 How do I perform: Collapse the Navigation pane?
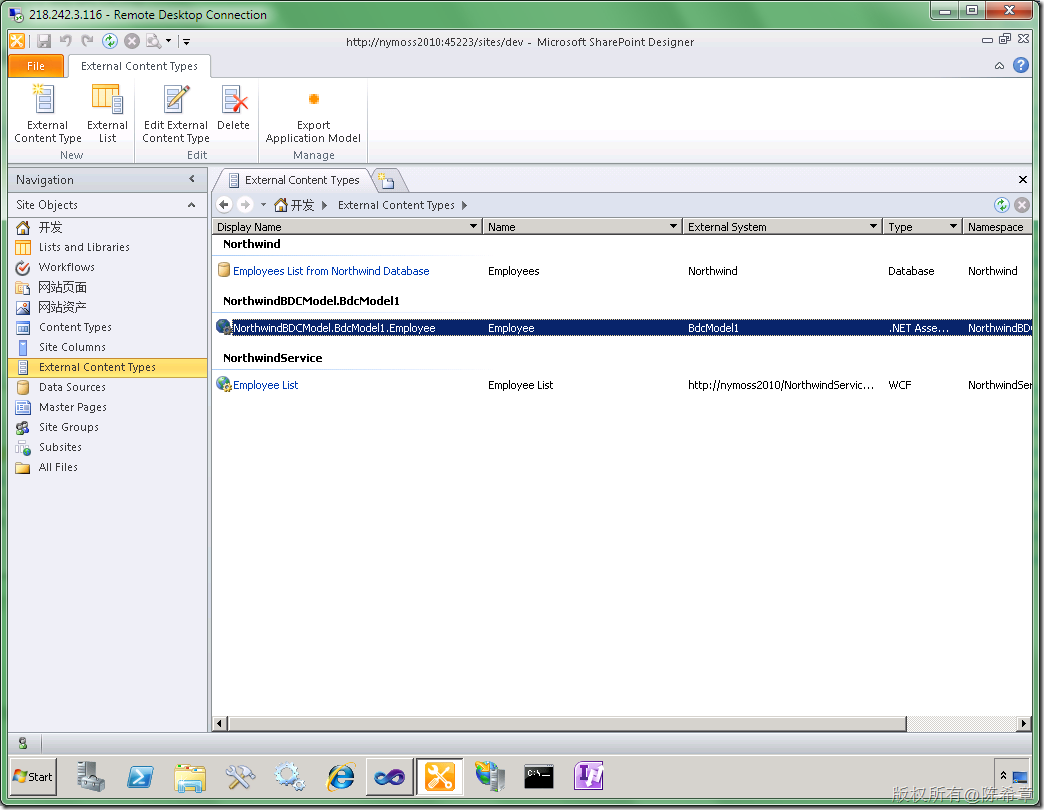click(192, 179)
